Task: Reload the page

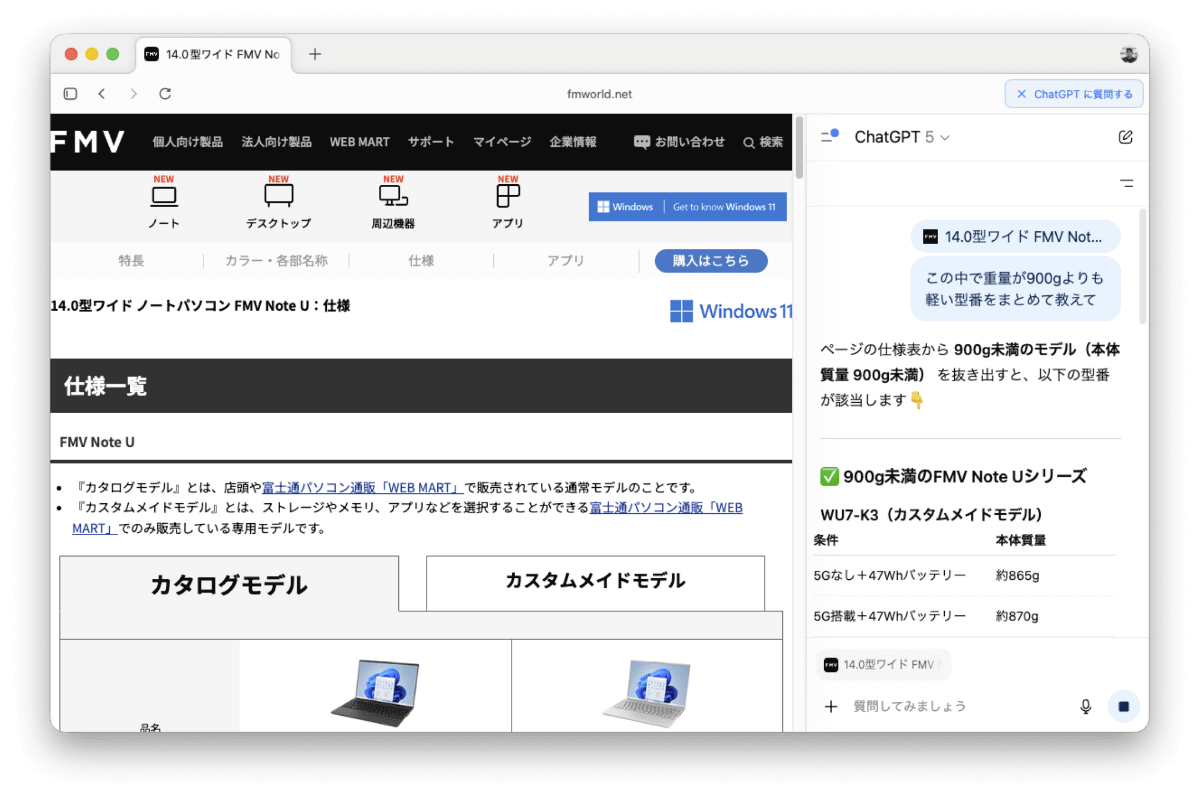Action: point(165,94)
